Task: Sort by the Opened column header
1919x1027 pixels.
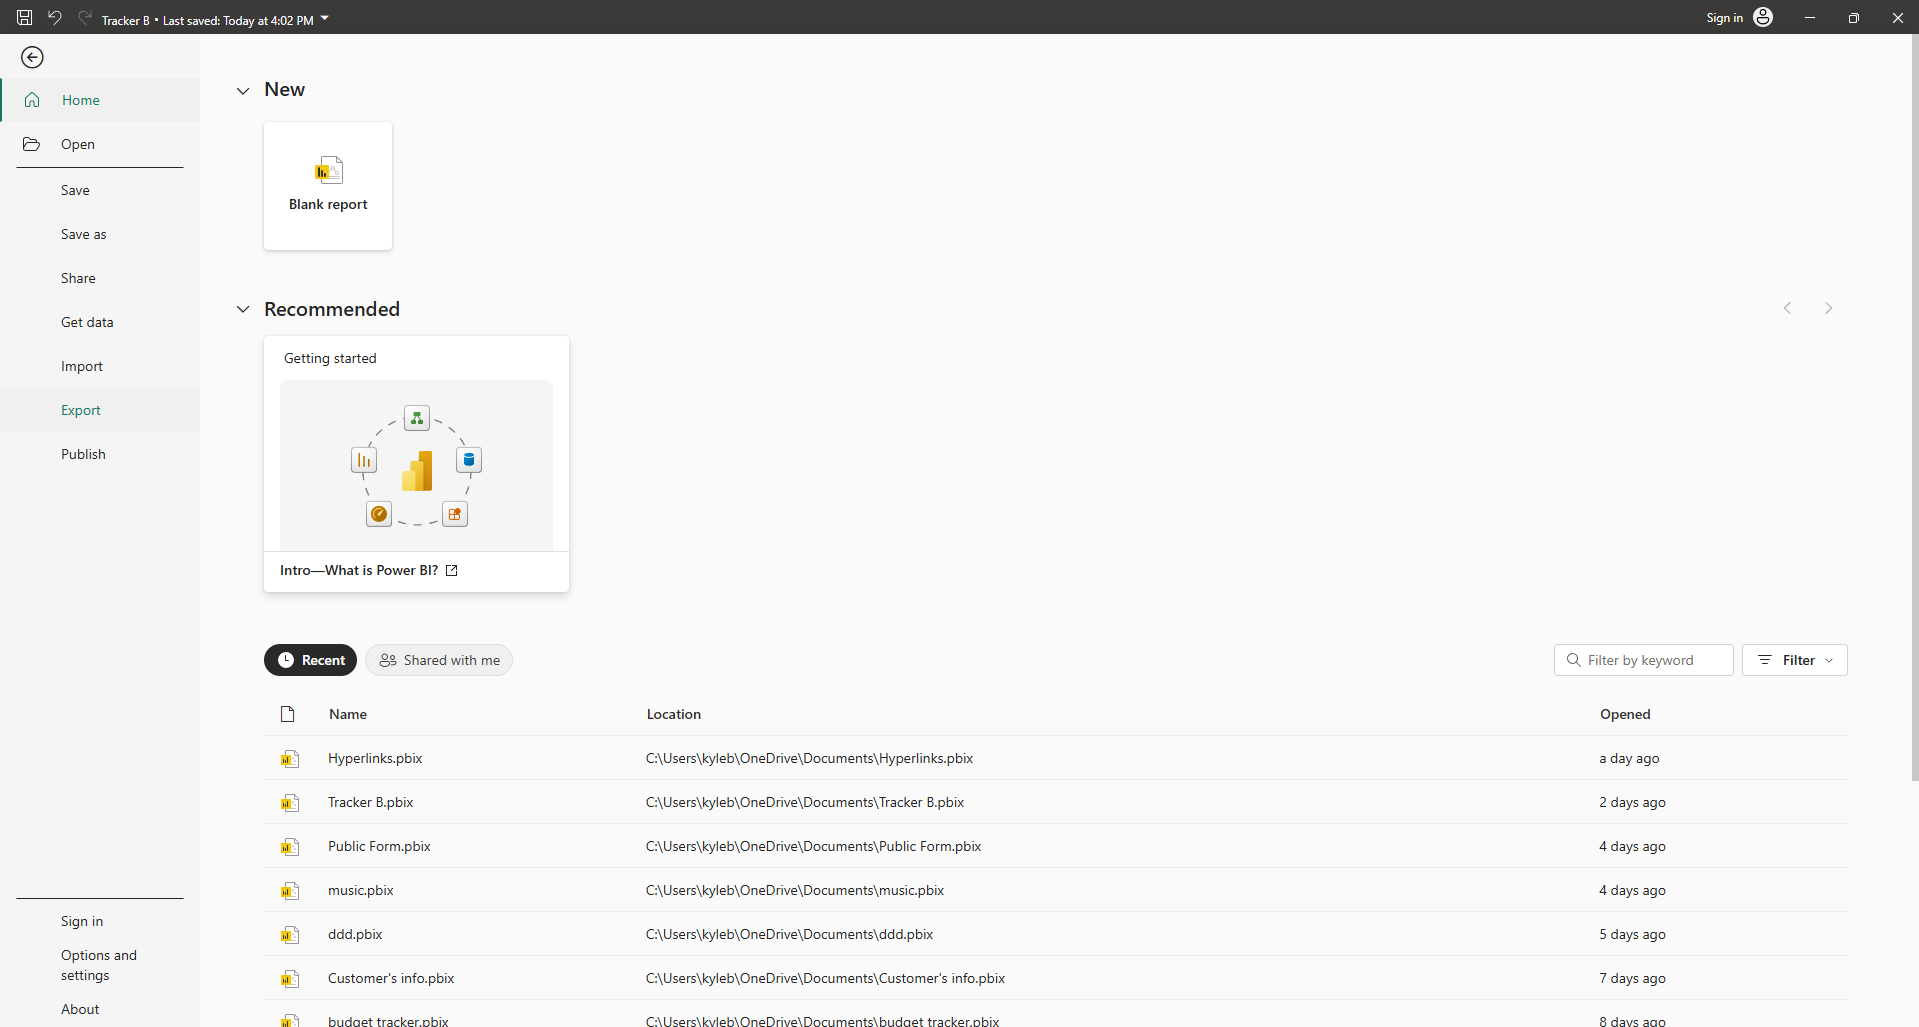Action: [1625, 714]
